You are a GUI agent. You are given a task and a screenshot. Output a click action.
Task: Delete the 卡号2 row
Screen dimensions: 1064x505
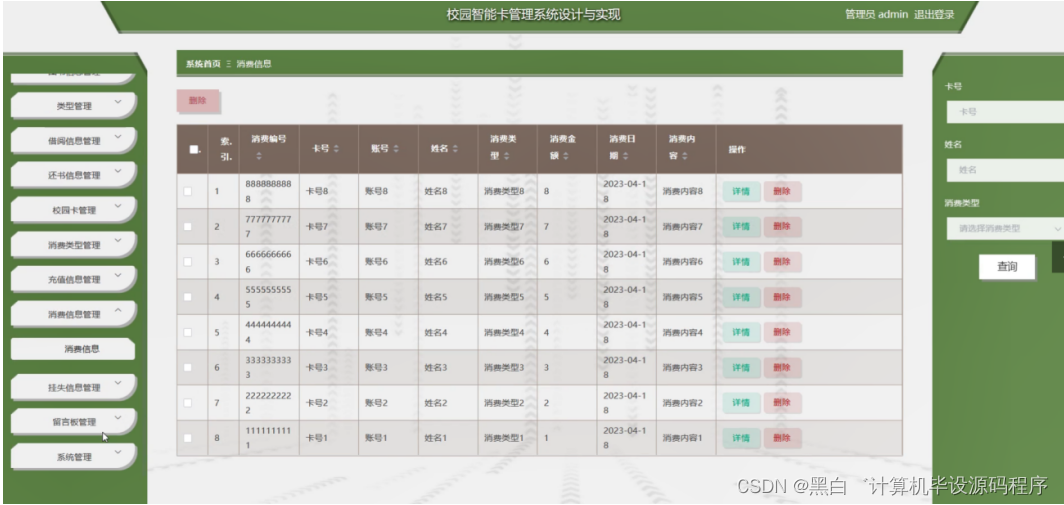pyautogui.click(x=782, y=403)
